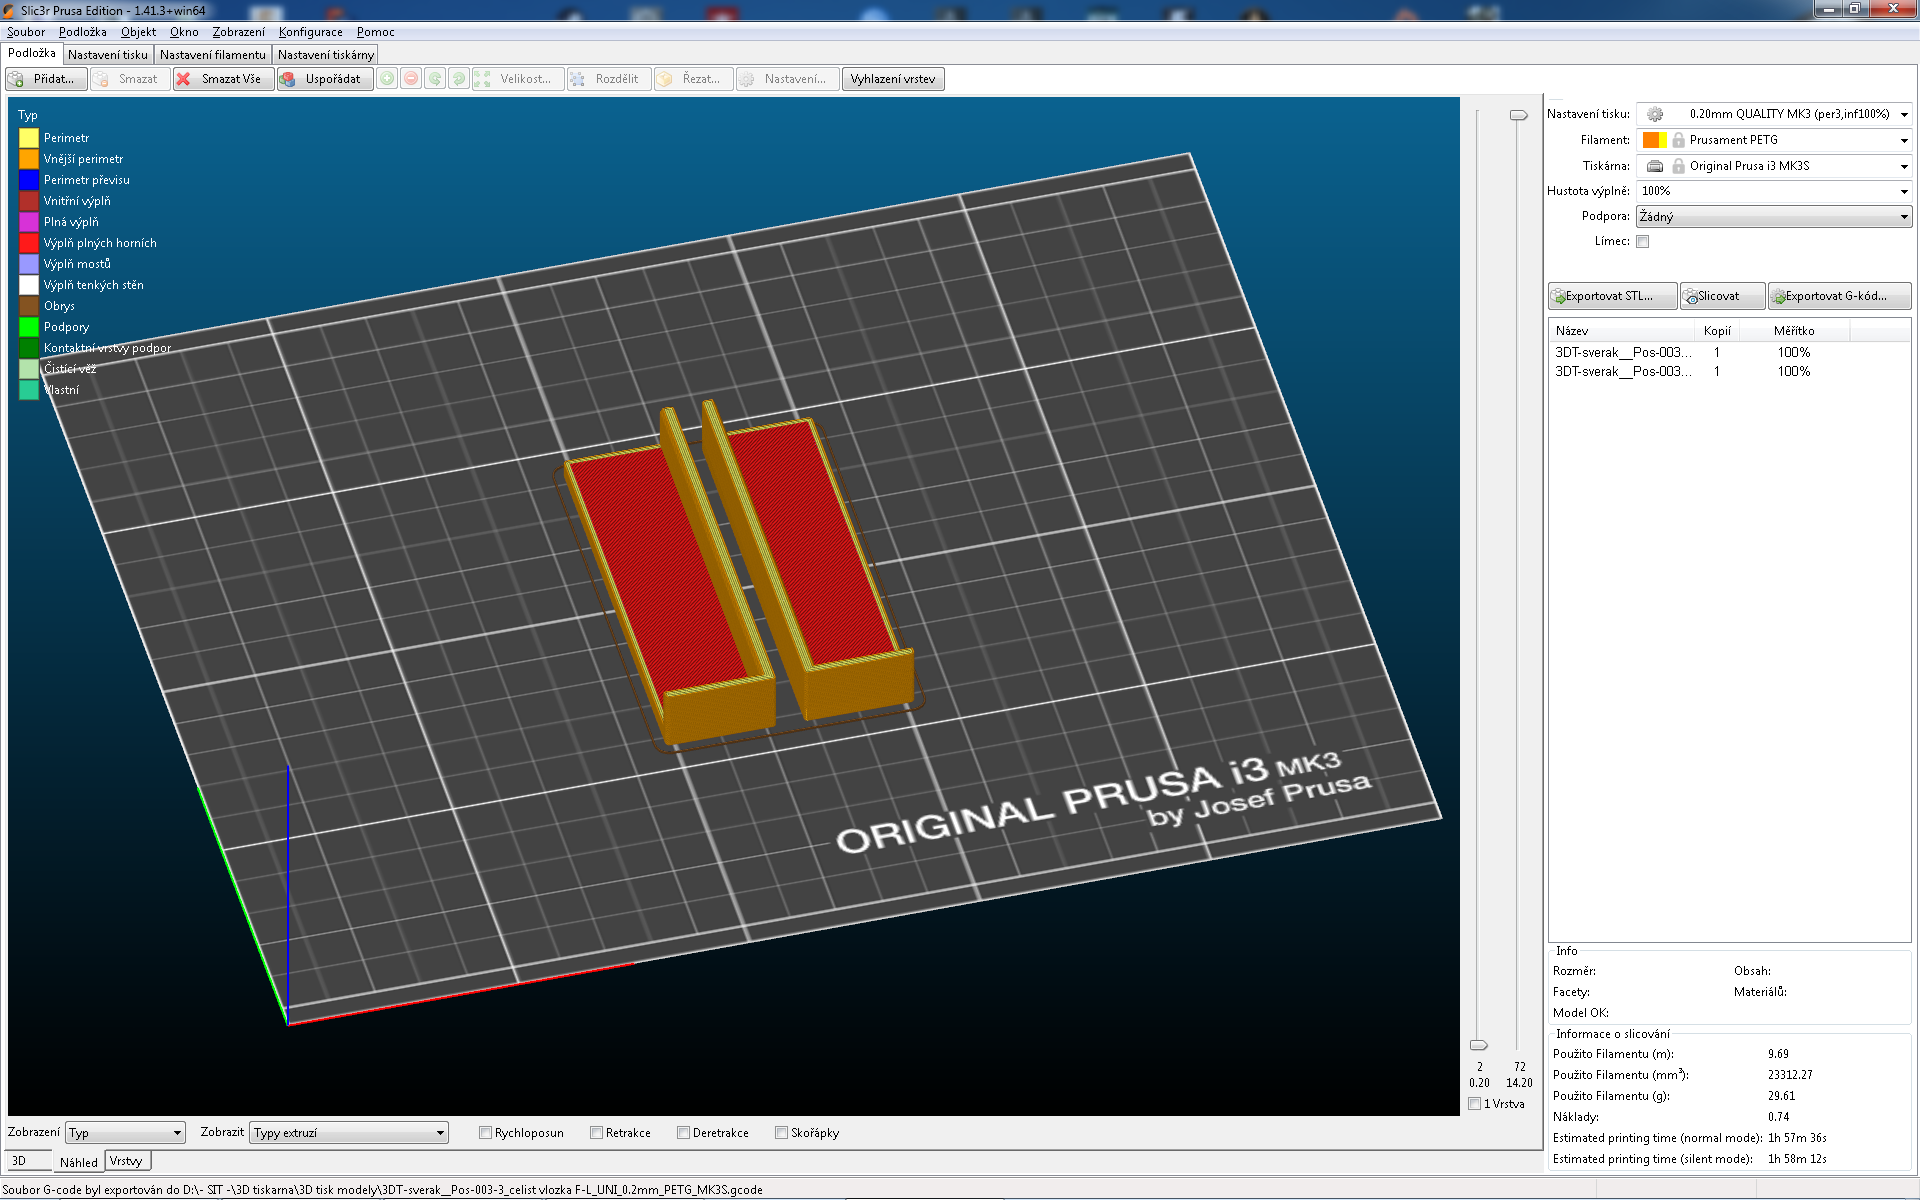Open the Filament preset dropdown

[1774, 140]
